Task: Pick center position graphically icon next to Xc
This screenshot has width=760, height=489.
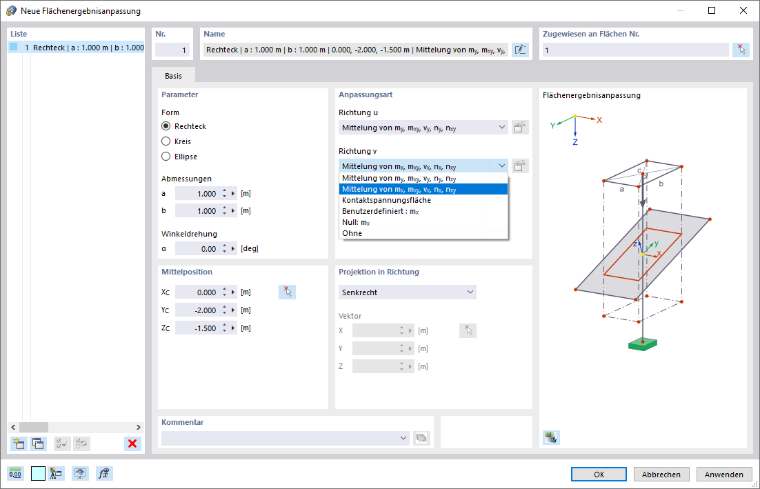Action: [x=287, y=292]
